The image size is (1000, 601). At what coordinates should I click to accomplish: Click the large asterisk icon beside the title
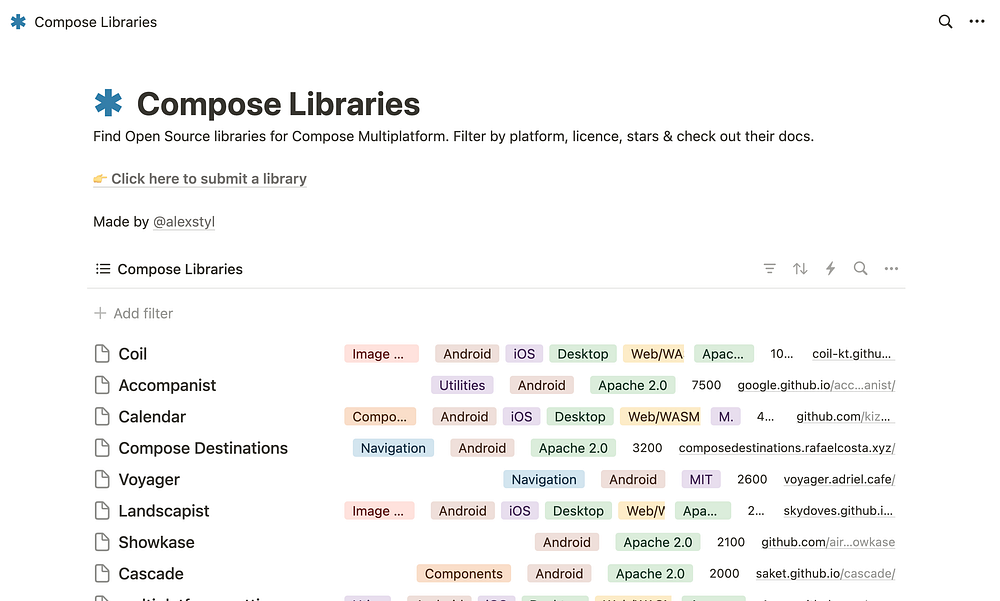pos(108,103)
